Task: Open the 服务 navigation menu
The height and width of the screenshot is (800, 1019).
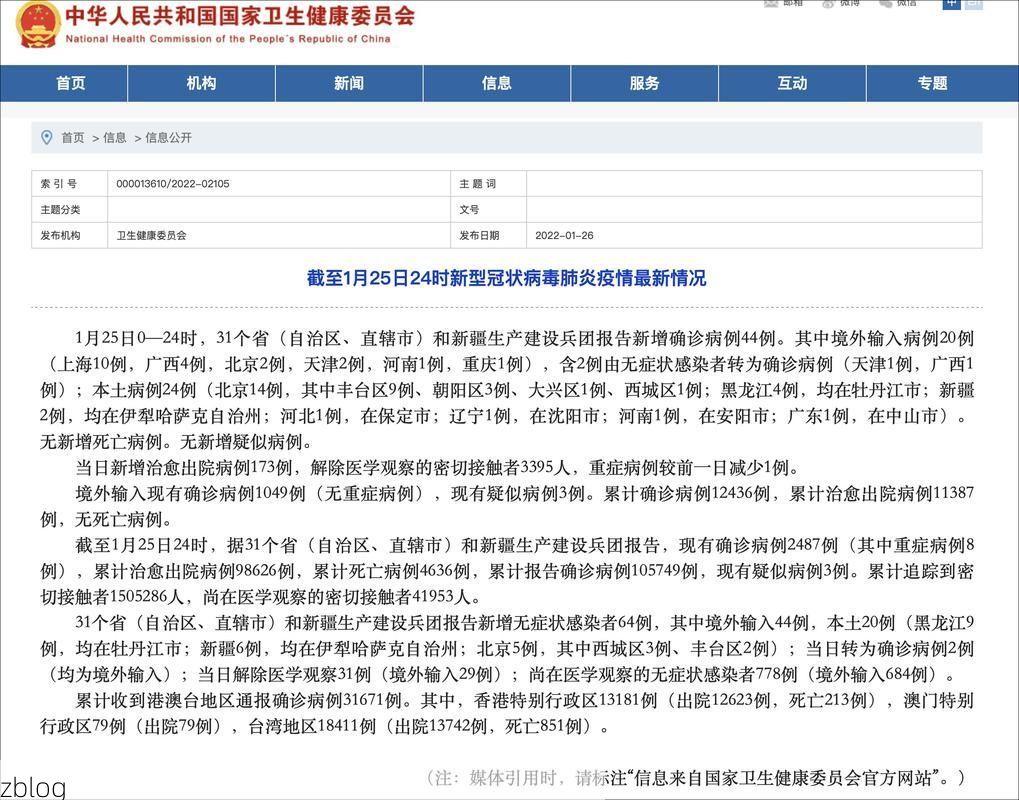Action: point(644,84)
